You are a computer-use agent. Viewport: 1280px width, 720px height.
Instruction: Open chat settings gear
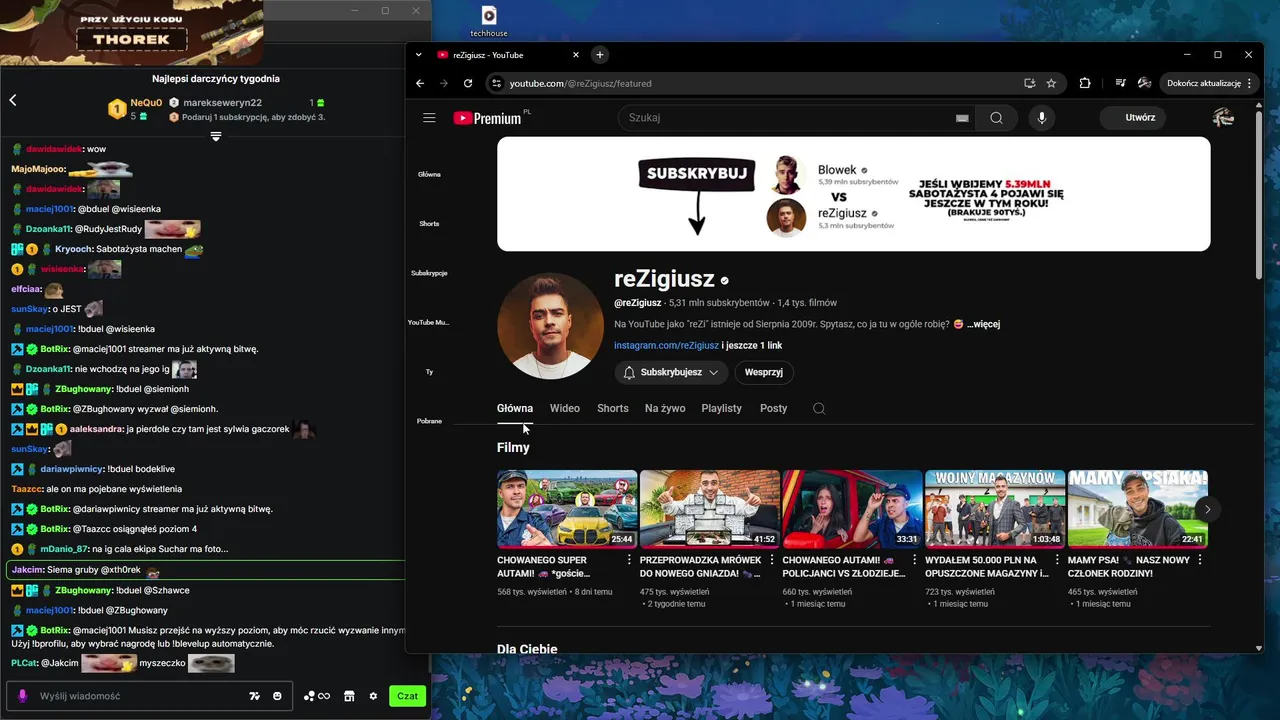[x=373, y=696]
